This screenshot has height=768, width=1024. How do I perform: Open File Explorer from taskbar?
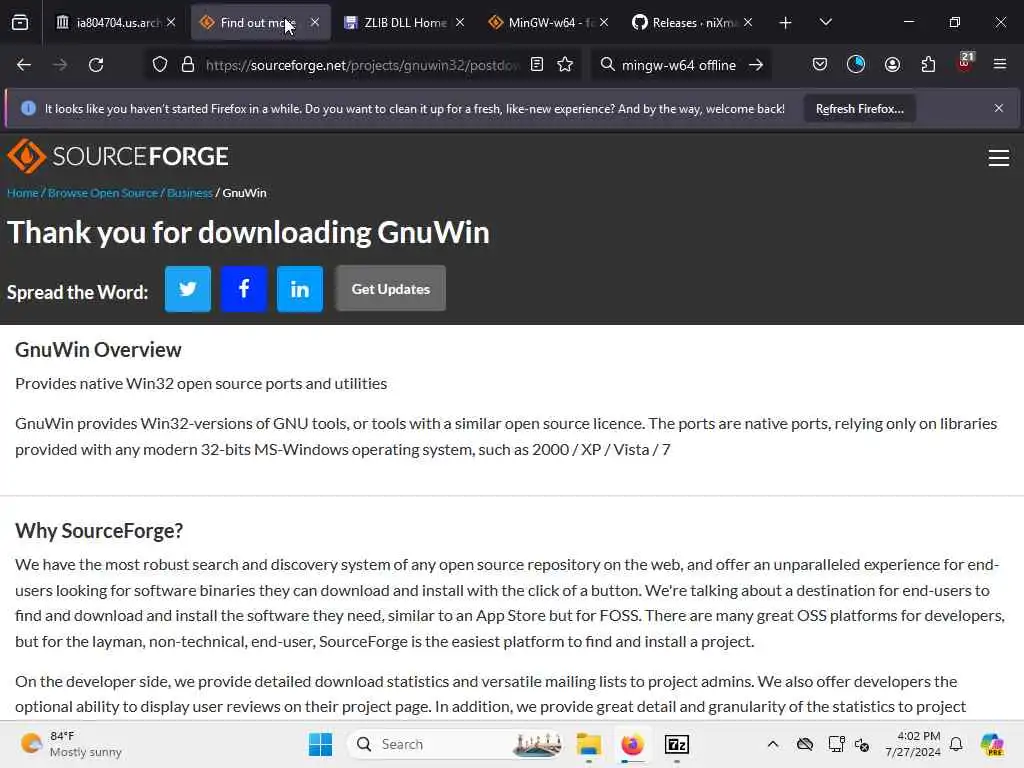point(588,744)
